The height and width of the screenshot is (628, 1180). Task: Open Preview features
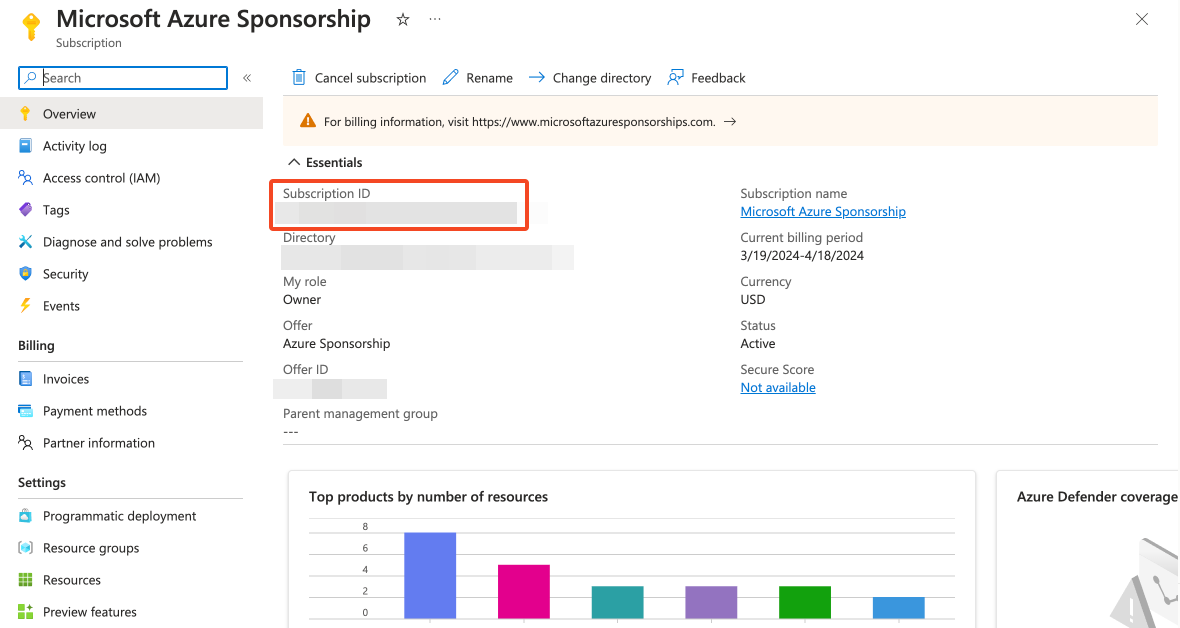(90, 612)
